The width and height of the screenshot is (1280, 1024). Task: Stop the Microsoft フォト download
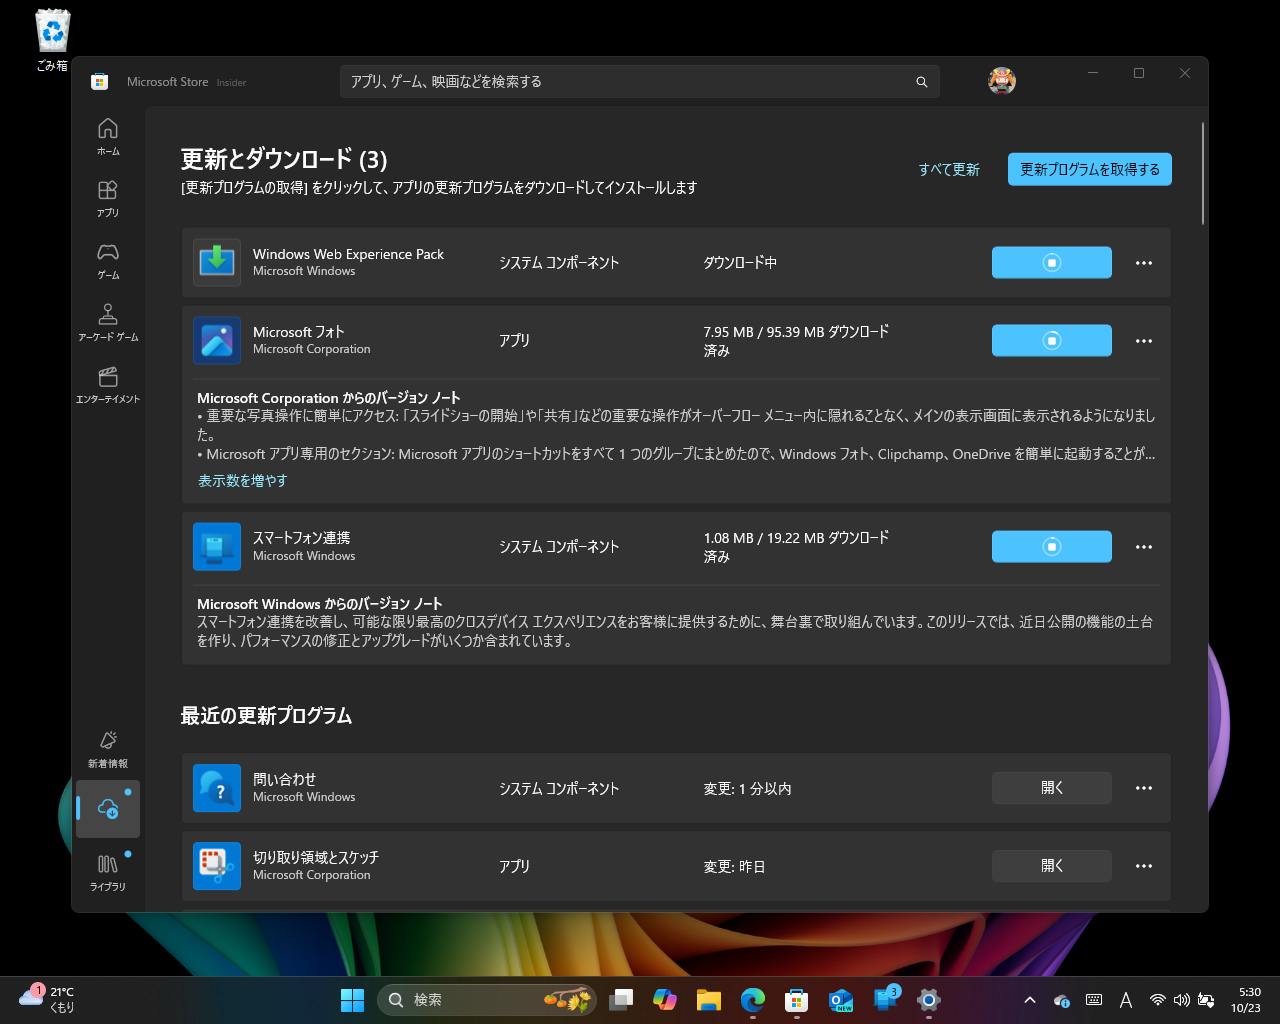point(1051,340)
